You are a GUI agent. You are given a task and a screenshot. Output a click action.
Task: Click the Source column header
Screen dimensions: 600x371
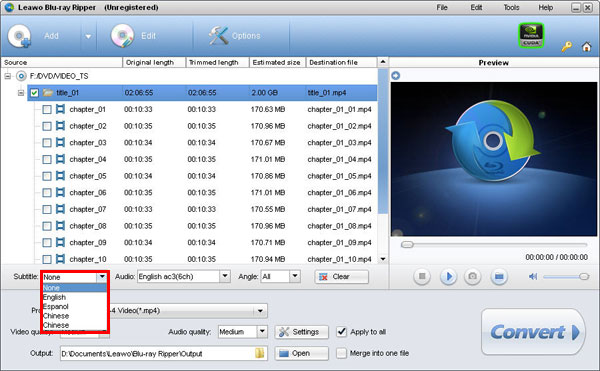(x=62, y=62)
